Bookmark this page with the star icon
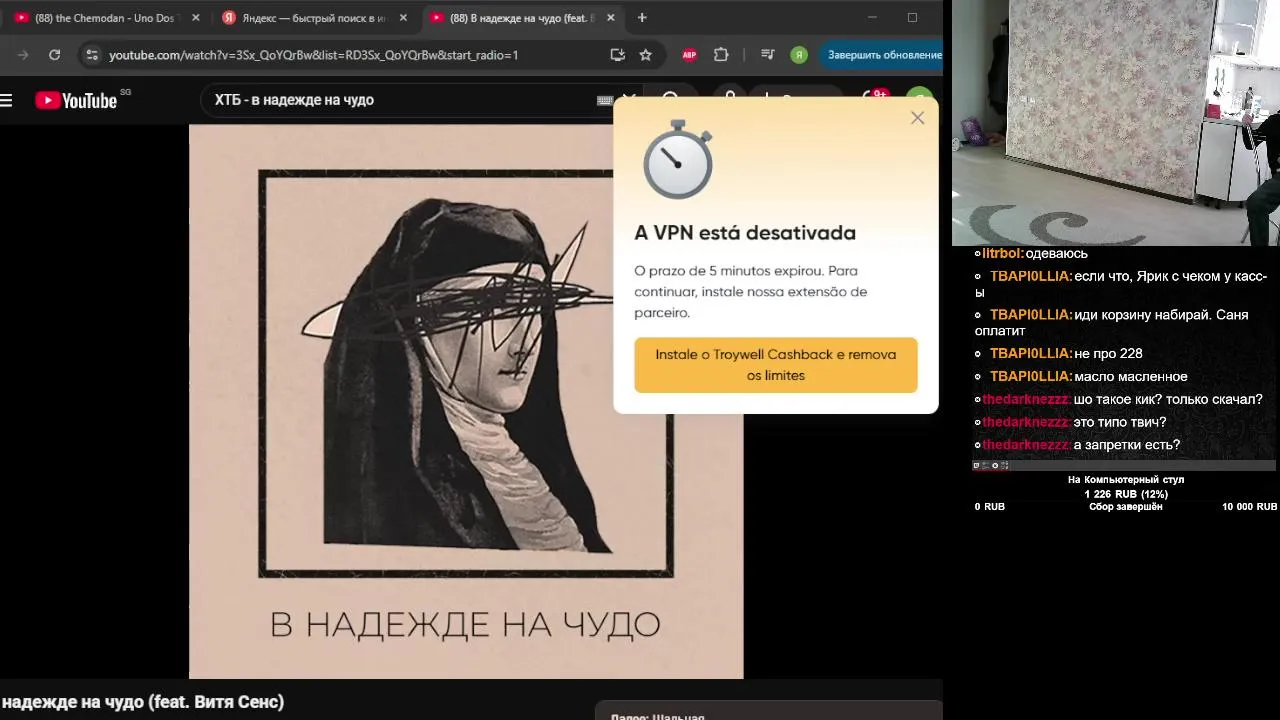Image resolution: width=1280 pixels, height=720 pixels. click(x=646, y=55)
